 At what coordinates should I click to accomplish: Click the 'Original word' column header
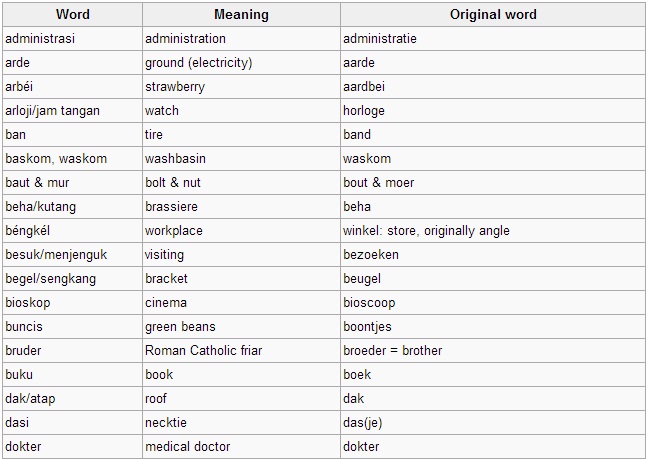(x=493, y=14)
